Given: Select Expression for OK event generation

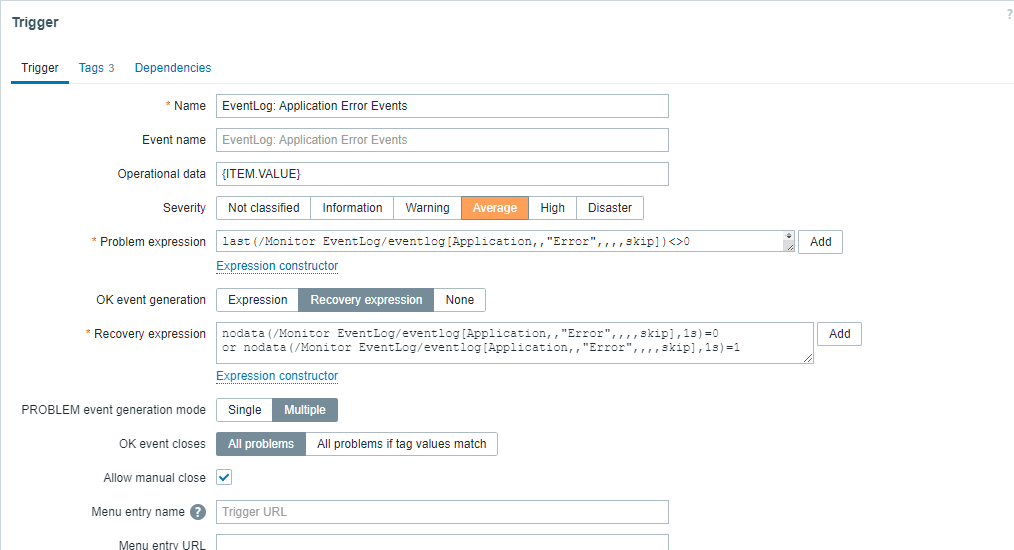Looking at the screenshot, I should tap(257, 300).
